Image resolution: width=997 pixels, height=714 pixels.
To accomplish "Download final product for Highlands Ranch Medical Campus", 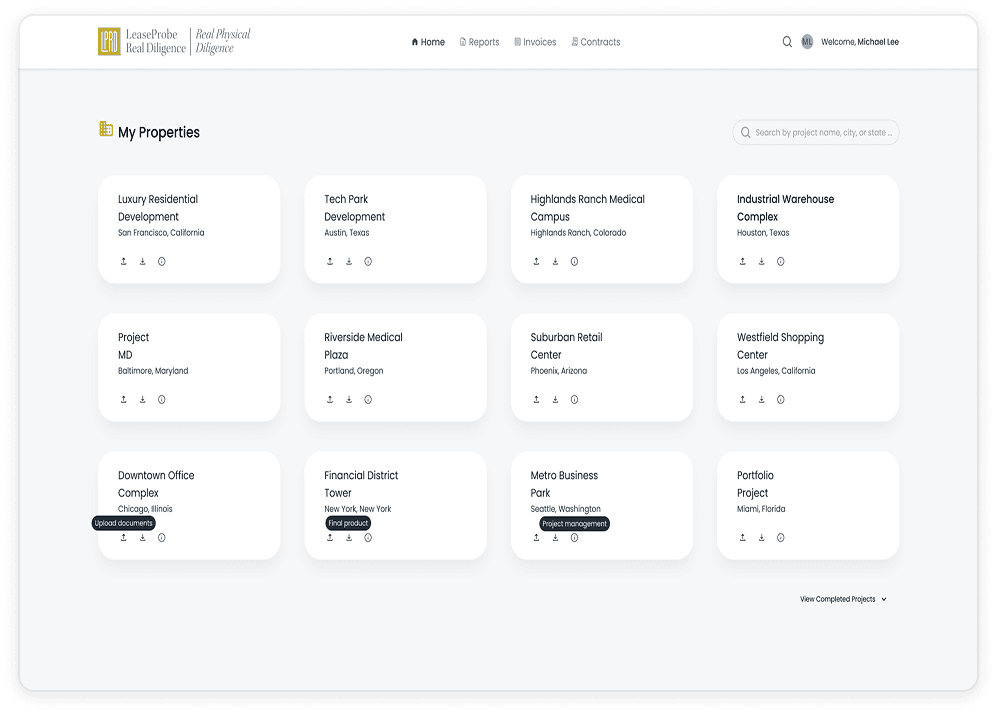I will tap(555, 261).
